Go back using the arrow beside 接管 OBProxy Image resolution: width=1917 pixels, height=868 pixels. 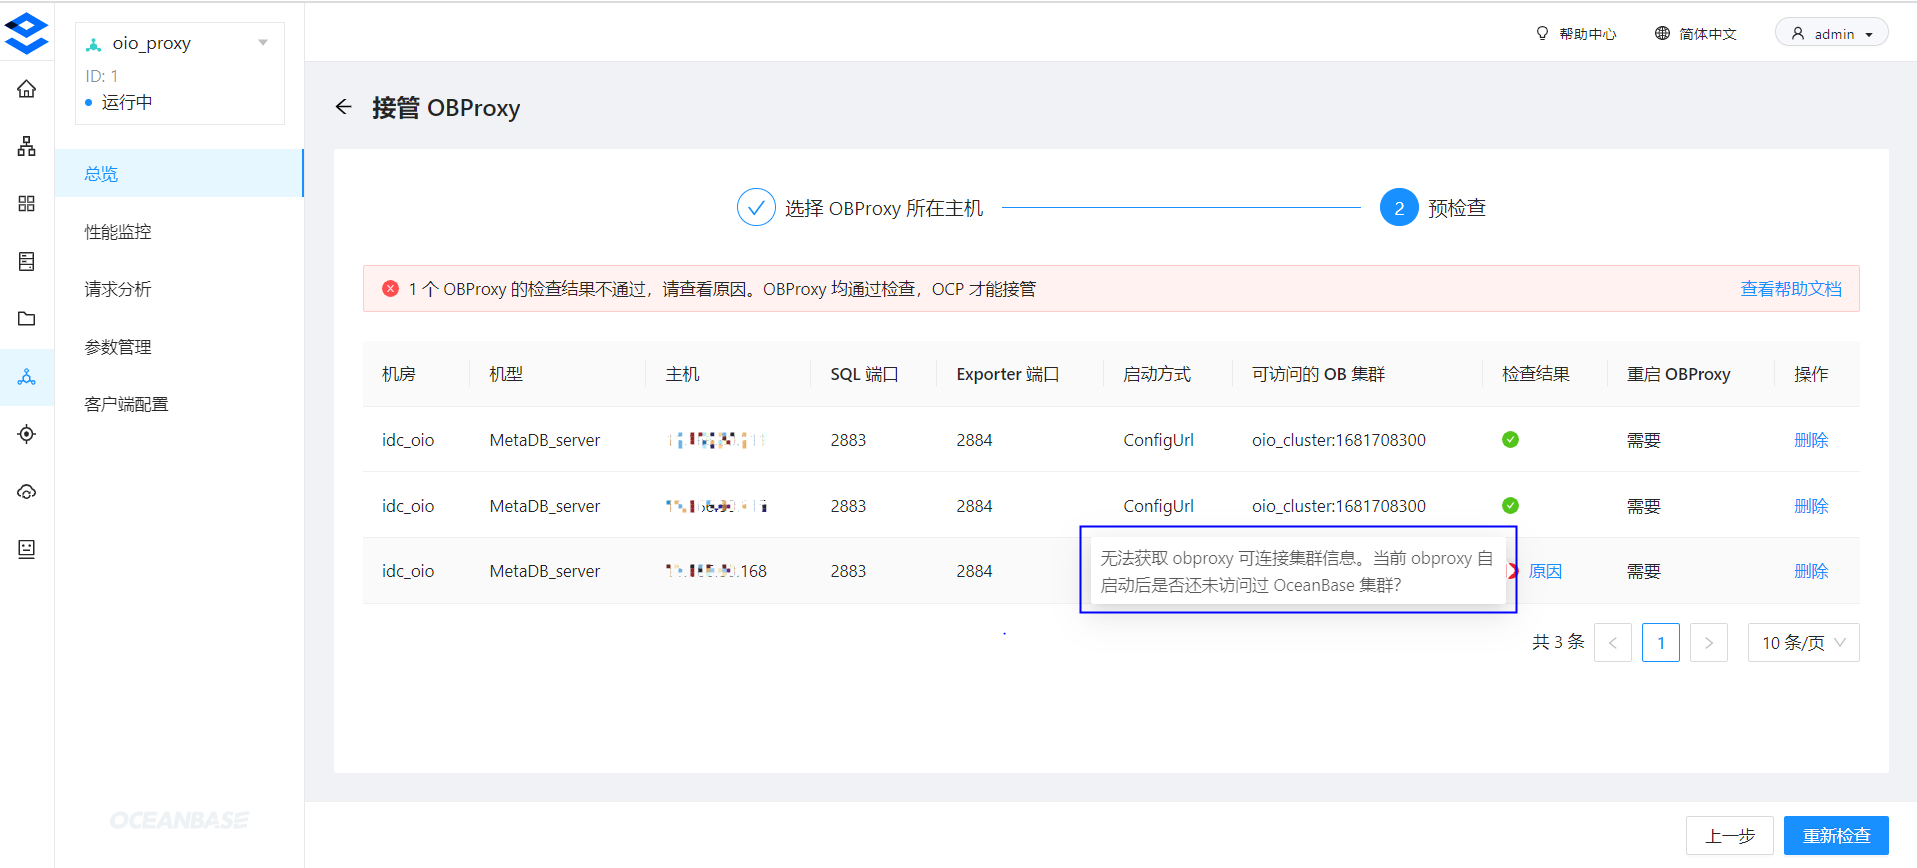coord(344,107)
